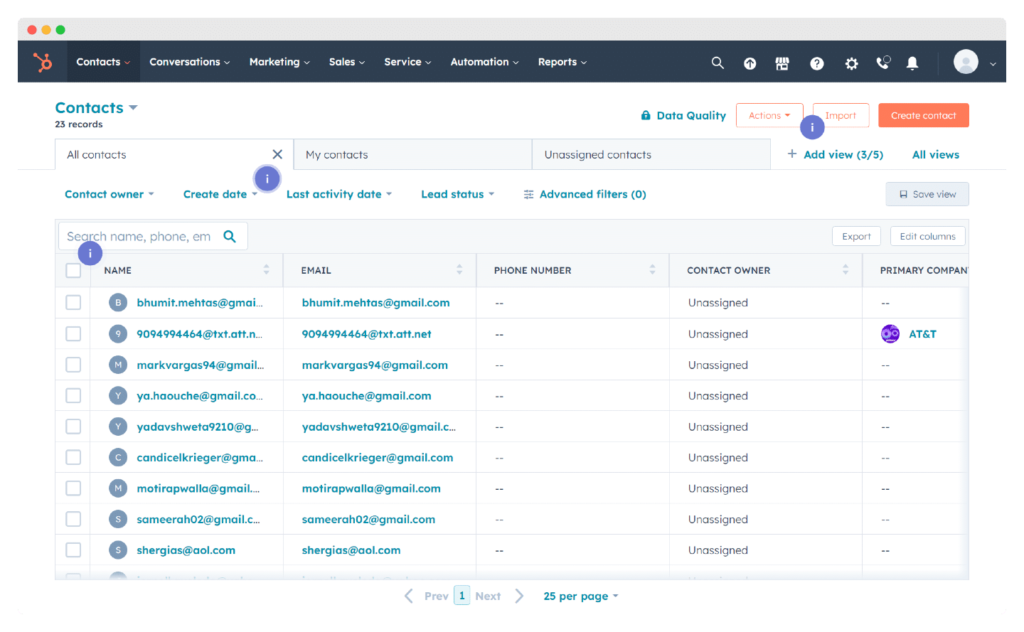This screenshot has height=632, width=1024.
Task: Click the Advanced filters sliders icon
Action: click(528, 195)
